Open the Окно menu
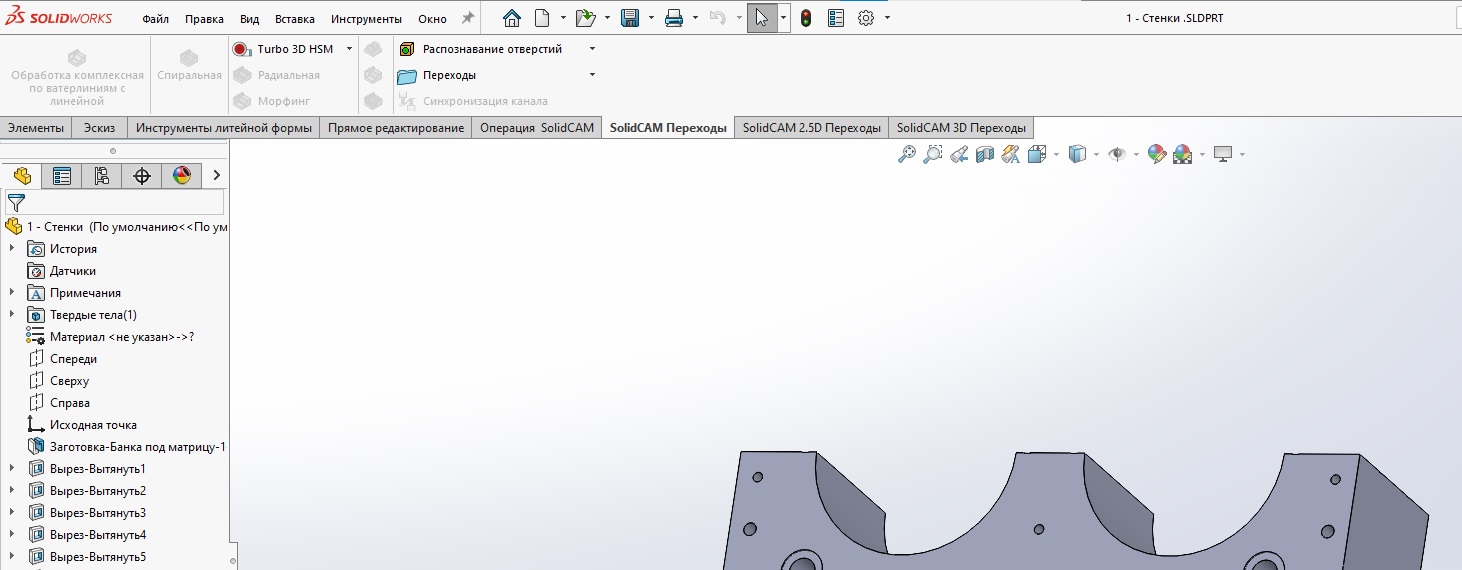Image resolution: width=1462 pixels, height=570 pixels. click(432, 19)
